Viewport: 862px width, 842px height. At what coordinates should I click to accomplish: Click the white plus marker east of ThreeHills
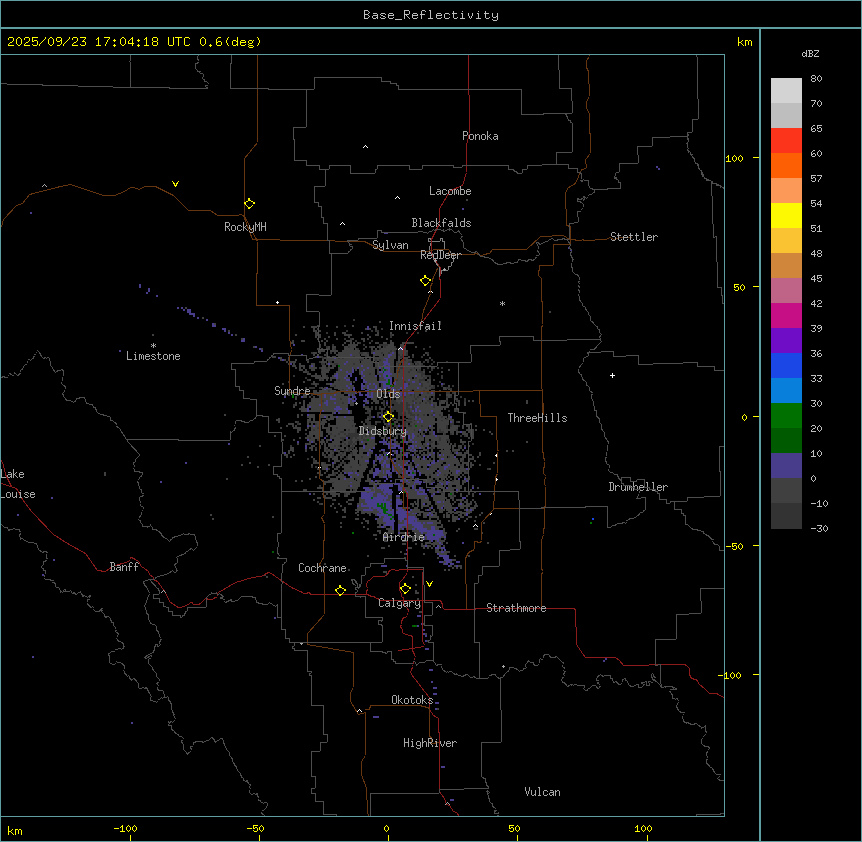pos(613,375)
